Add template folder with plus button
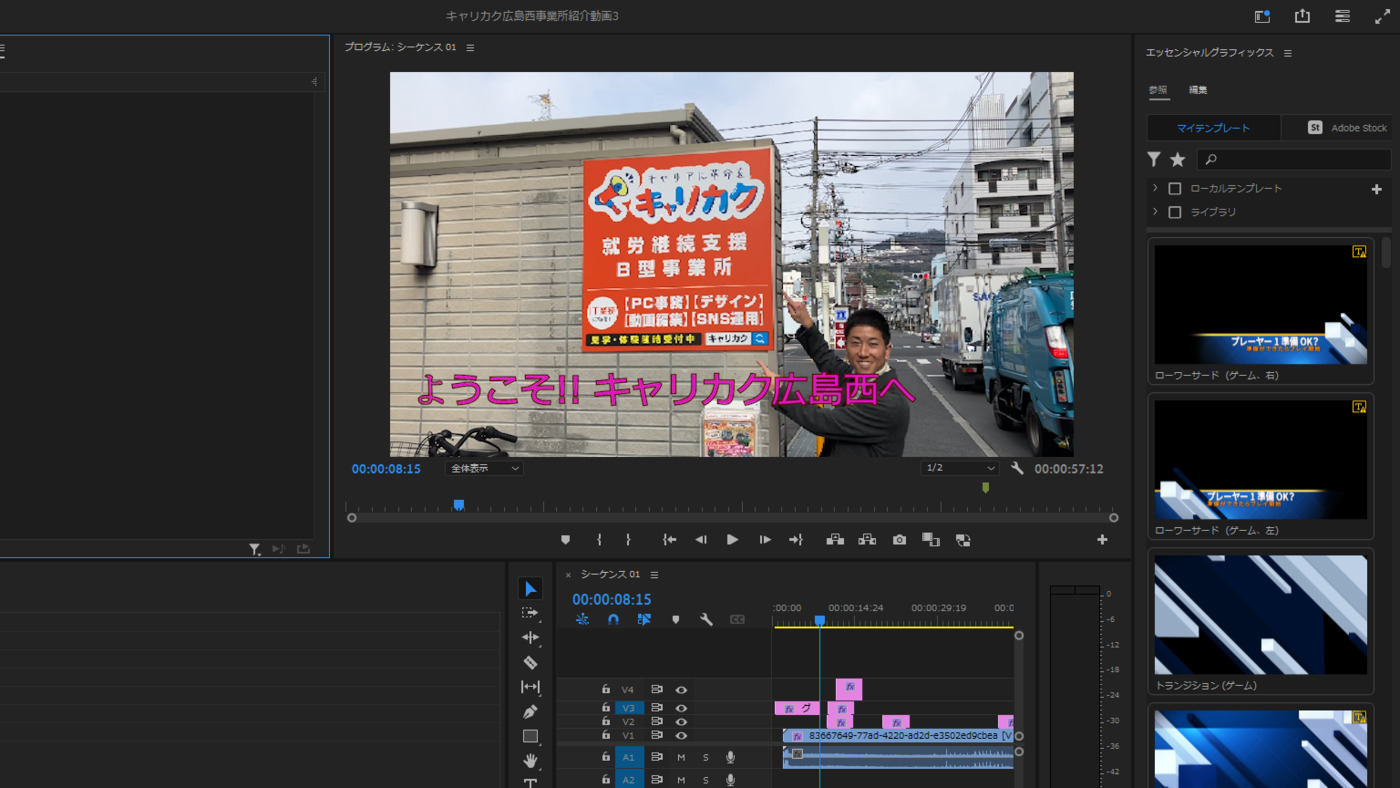Image resolution: width=1400 pixels, height=788 pixels. tap(1376, 189)
